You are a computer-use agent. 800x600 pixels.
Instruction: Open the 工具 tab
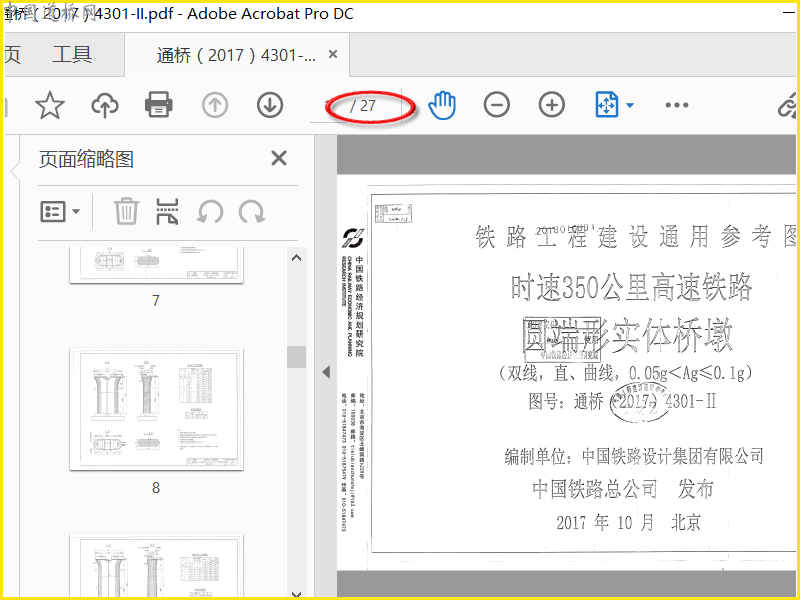click(x=72, y=55)
